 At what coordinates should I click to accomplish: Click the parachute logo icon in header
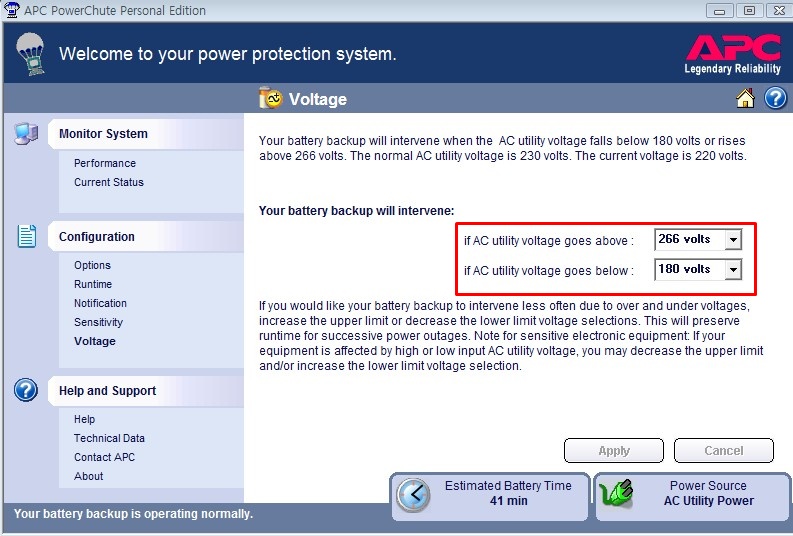[30, 54]
